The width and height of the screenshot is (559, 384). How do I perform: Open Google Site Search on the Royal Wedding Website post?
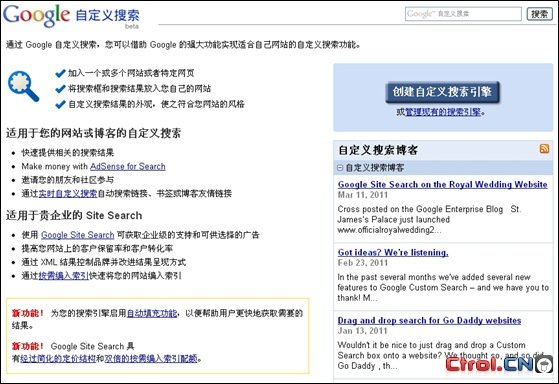(x=442, y=184)
